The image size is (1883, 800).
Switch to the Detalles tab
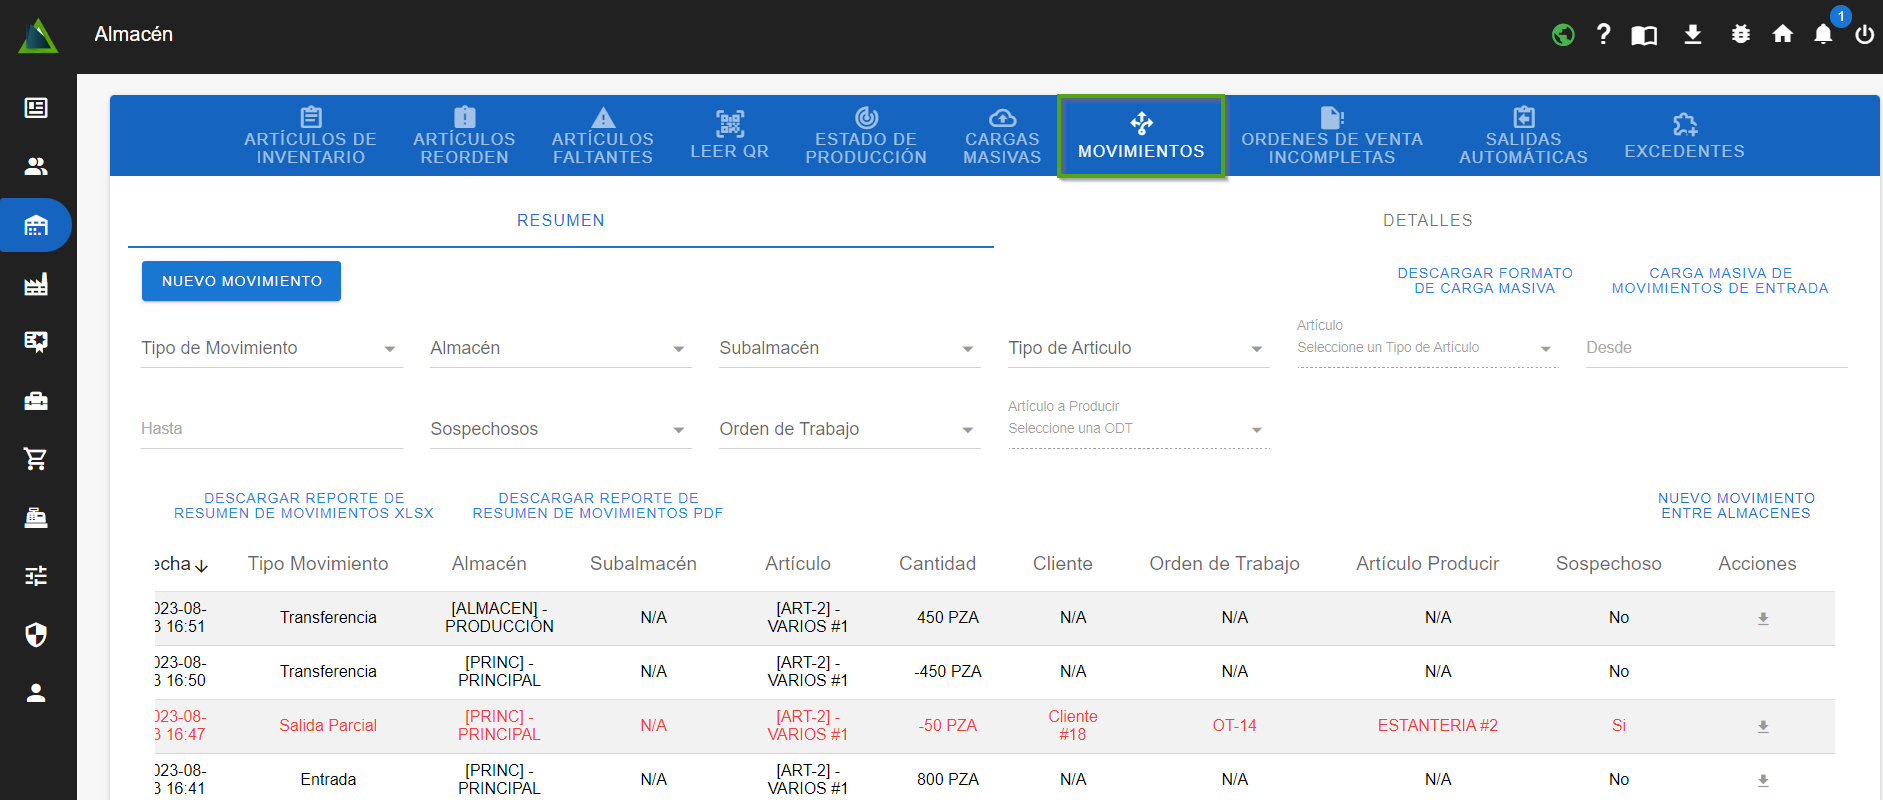click(1427, 220)
